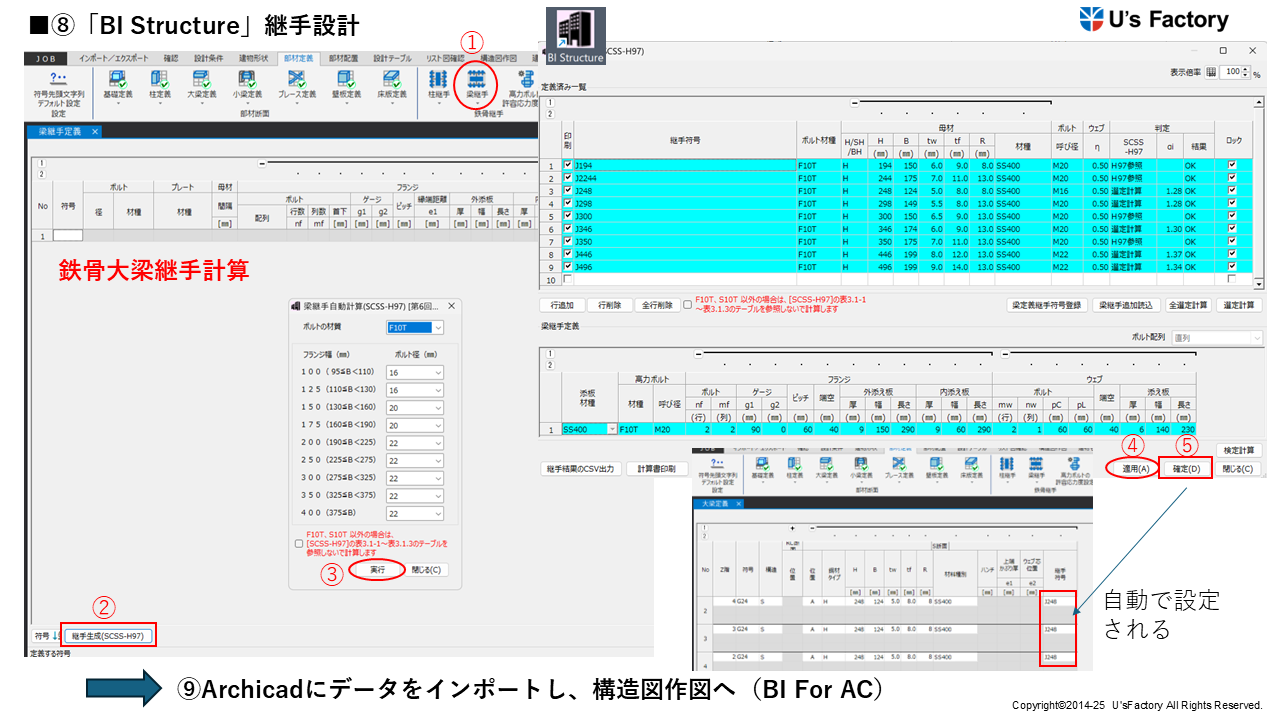Click the 梁継手 icon in the ribbon
Viewport: 1280px width, 720px height.
tap(476, 82)
